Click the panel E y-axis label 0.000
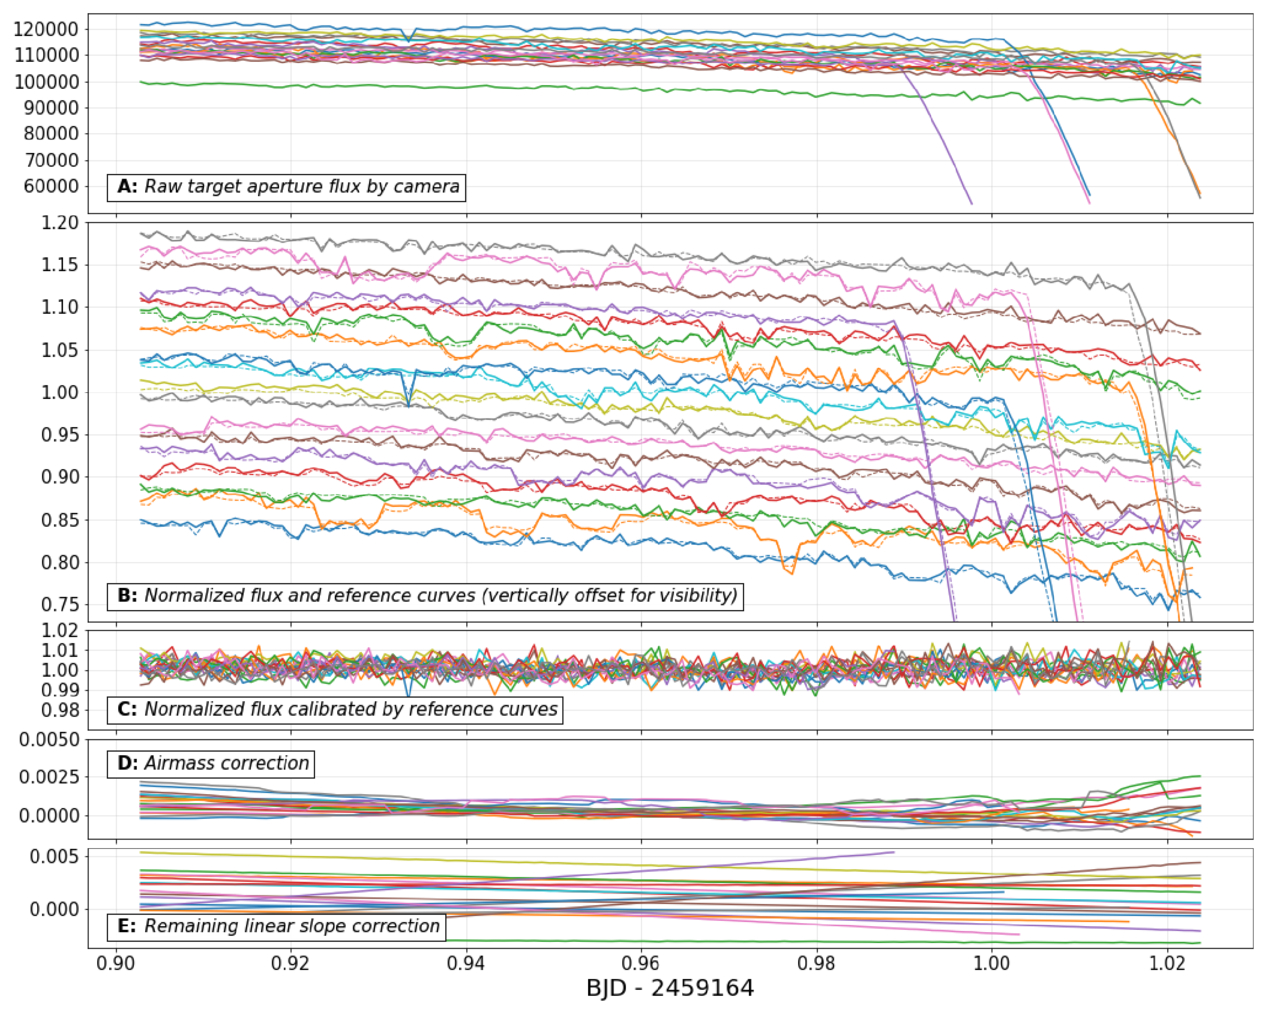1268x1015 pixels. pos(55,910)
